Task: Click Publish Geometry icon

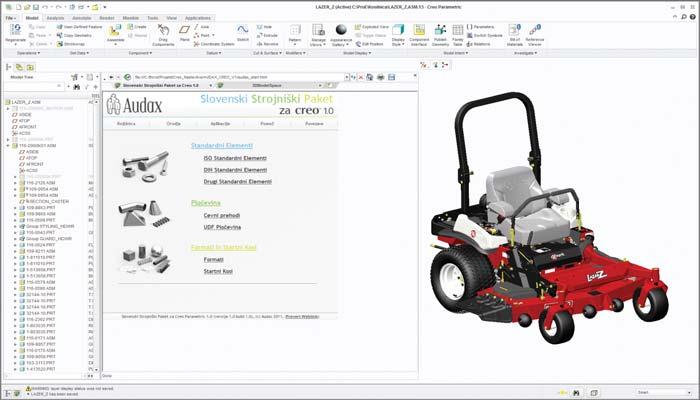Action: pyautogui.click(x=440, y=30)
